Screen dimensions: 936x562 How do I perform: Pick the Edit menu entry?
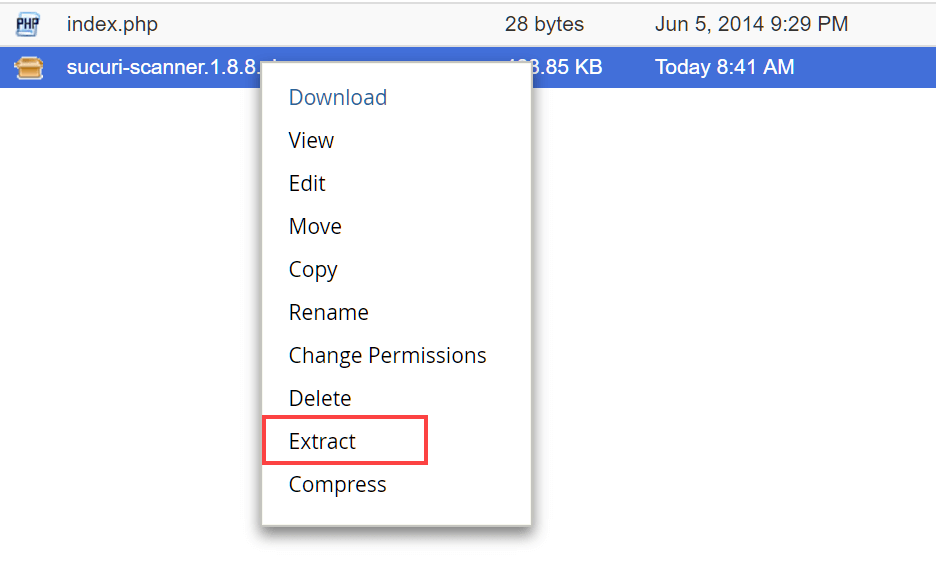[x=307, y=183]
